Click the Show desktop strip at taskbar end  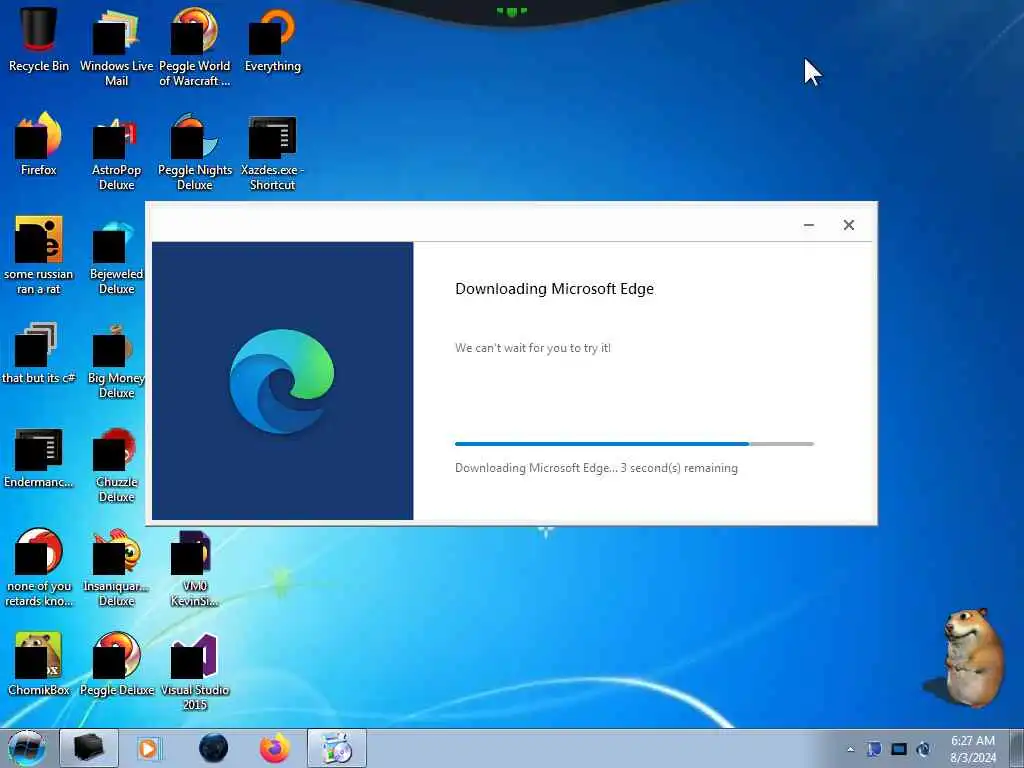tap(1016, 748)
